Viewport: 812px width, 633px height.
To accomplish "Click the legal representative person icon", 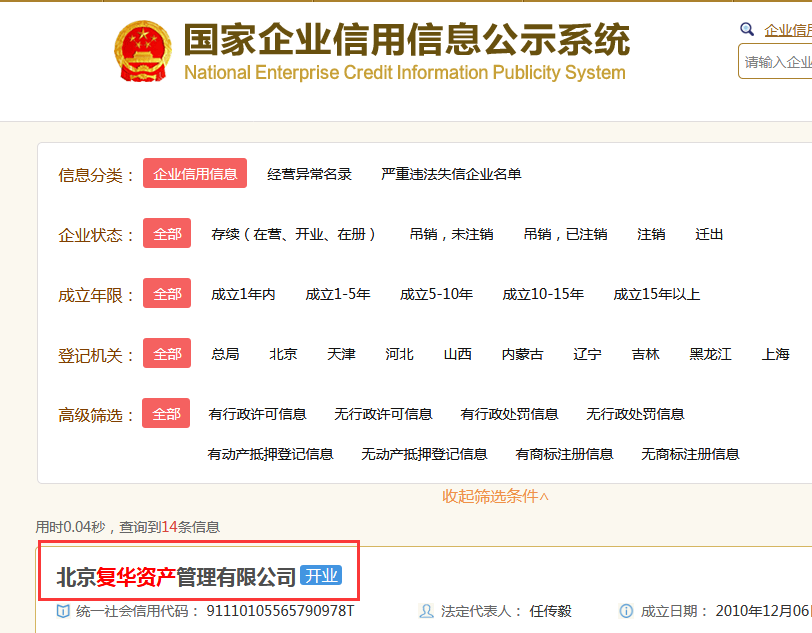I will point(426,611).
